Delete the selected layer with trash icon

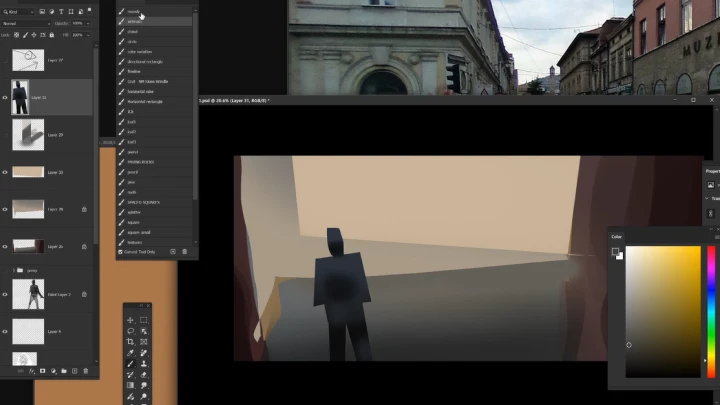(85, 371)
